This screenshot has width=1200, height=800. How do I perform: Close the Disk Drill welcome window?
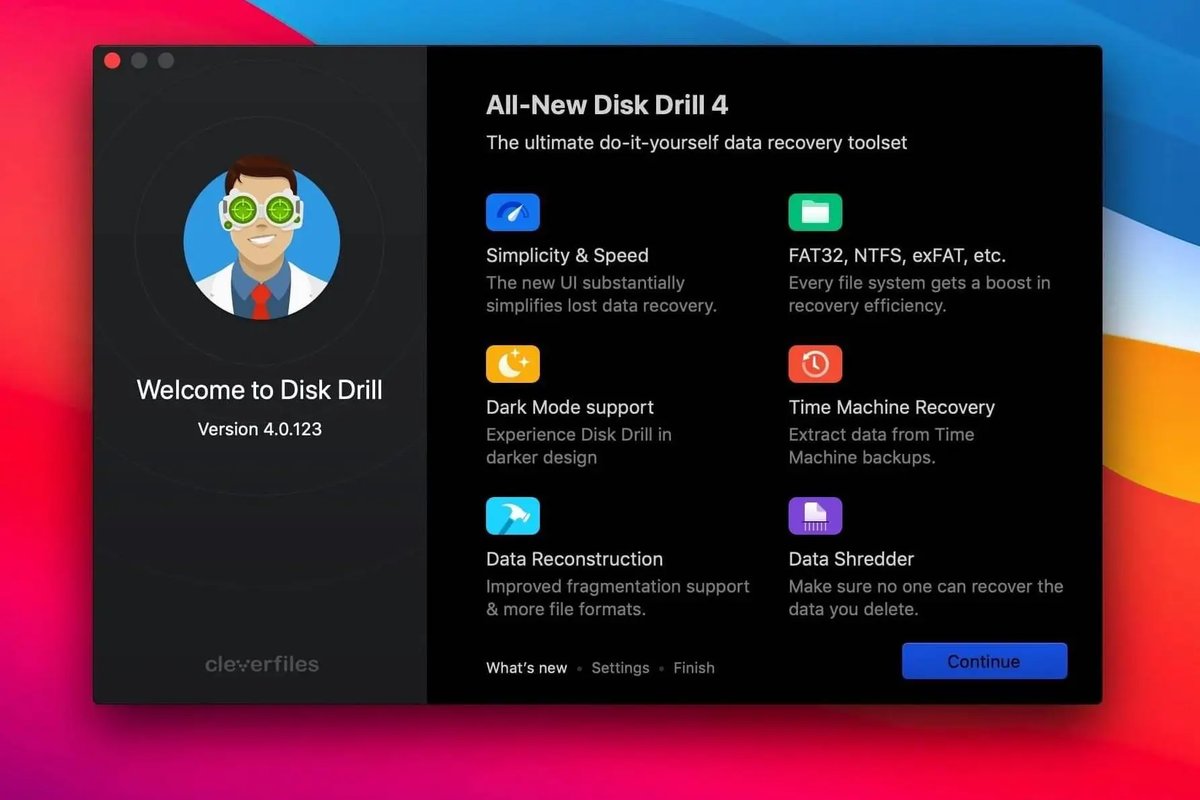pyautogui.click(x=112, y=61)
